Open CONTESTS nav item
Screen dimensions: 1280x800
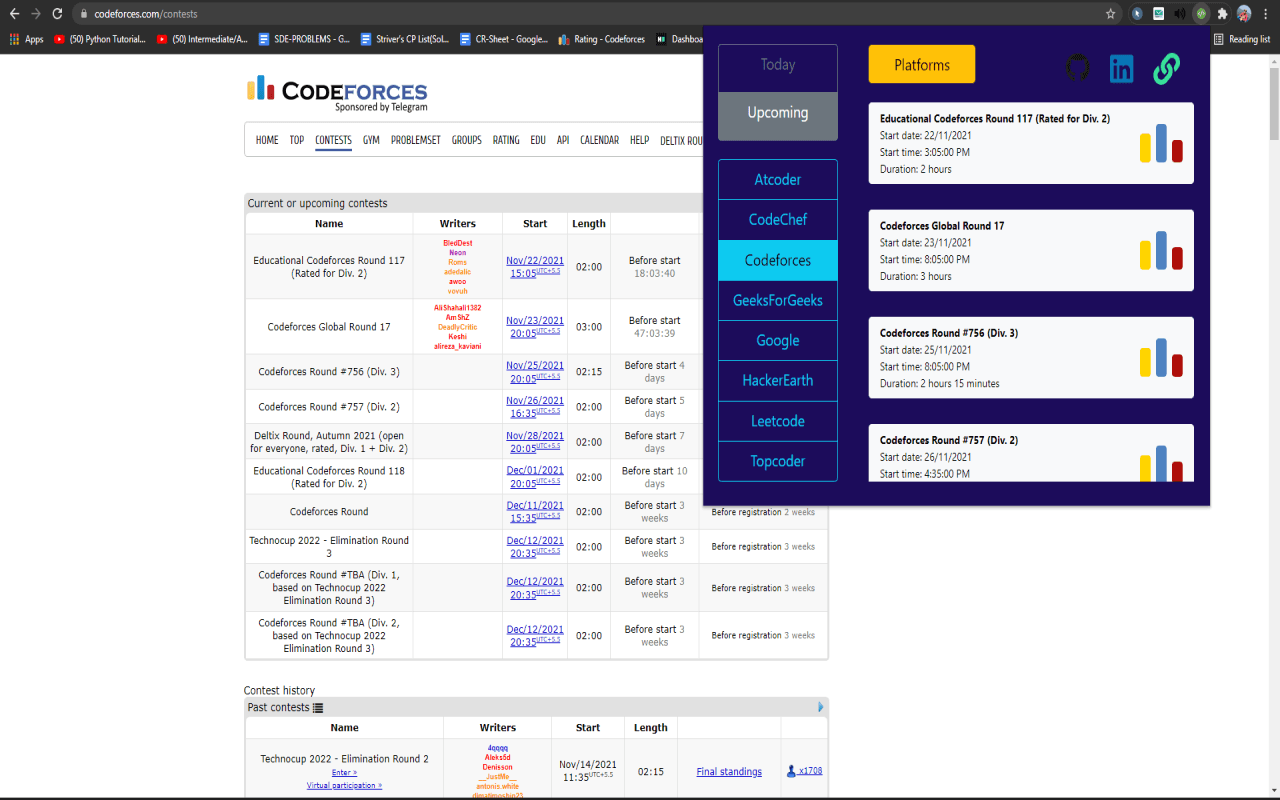333,140
